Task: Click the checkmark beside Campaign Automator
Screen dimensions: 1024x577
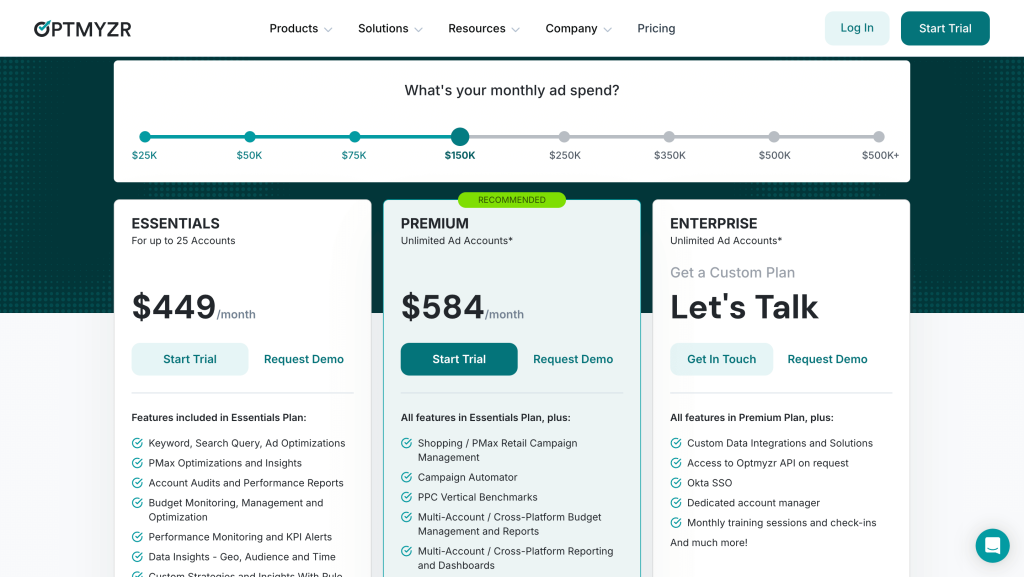Action: 406,477
